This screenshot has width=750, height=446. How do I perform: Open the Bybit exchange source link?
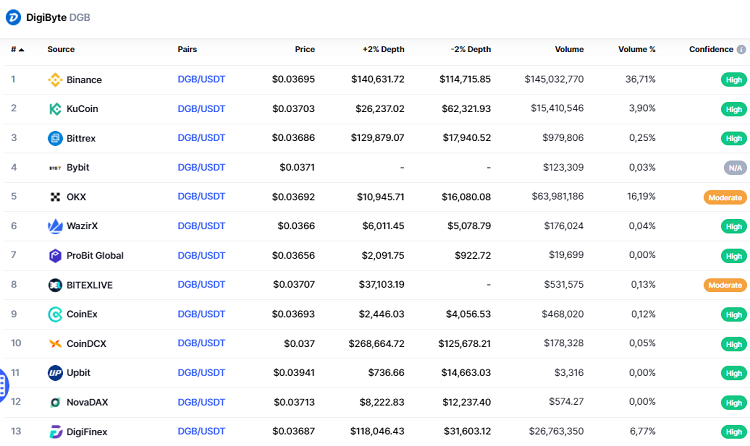click(x=77, y=168)
